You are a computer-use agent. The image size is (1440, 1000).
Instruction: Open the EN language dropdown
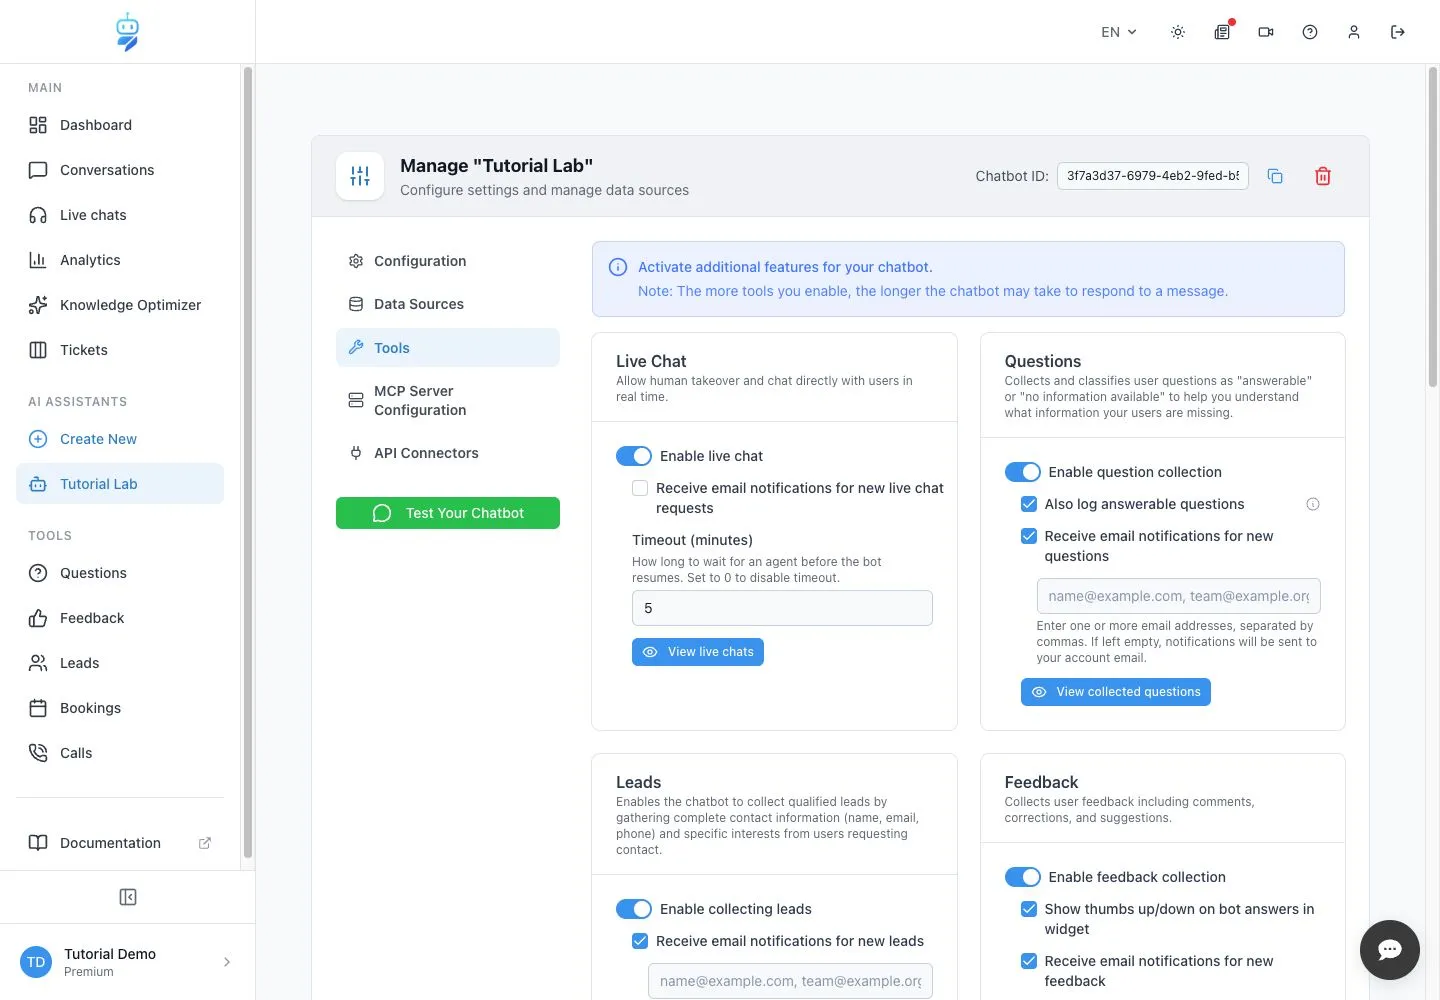(x=1119, y=32)
